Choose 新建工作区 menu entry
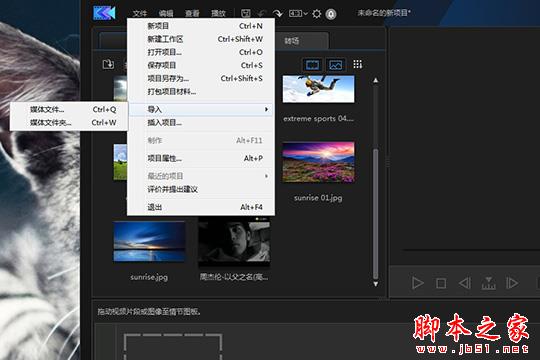 [x=201, y=39]
